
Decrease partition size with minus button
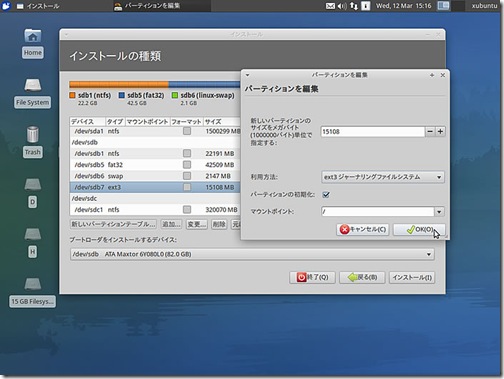(430, 132)
